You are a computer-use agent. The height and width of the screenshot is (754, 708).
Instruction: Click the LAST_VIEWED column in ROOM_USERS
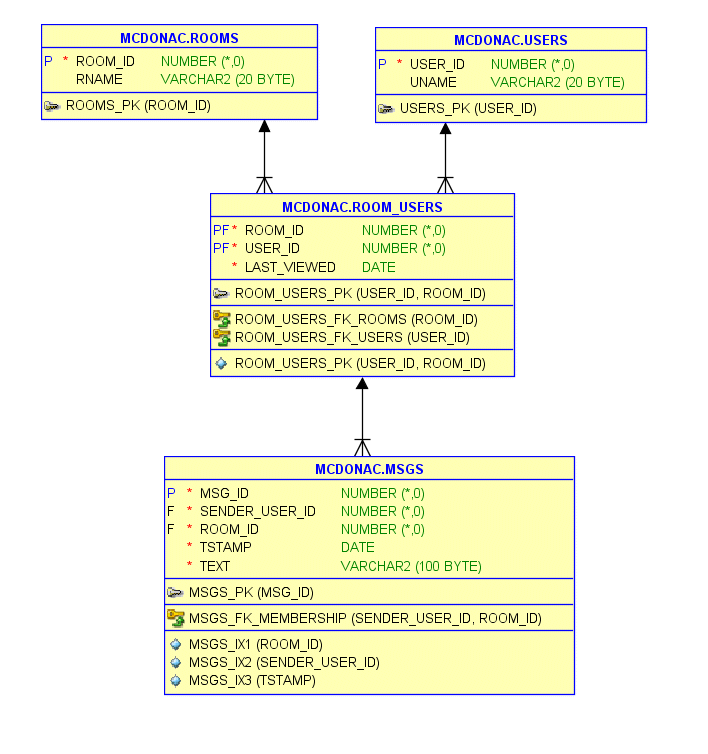point(290,267)
